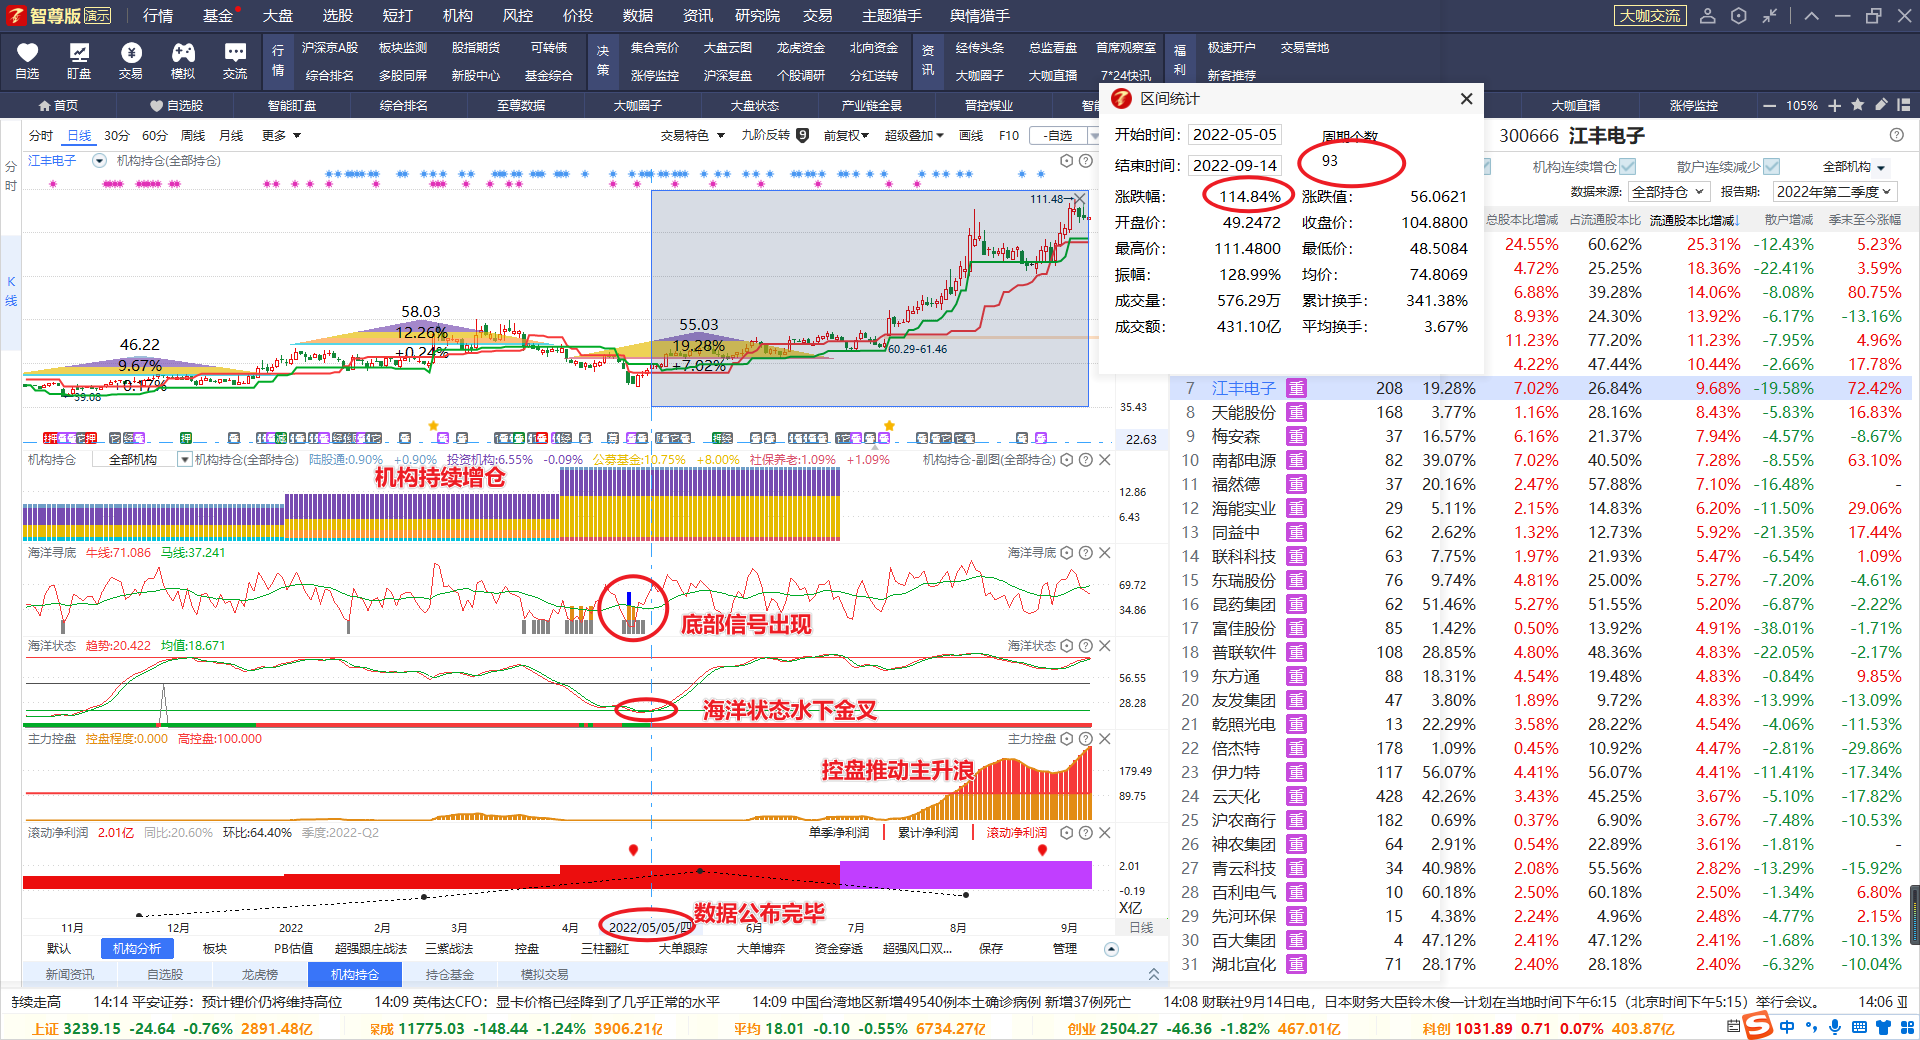Open the 行情 menu
The width and height of the screenshot is (1920, 1040).
(158, 16)
